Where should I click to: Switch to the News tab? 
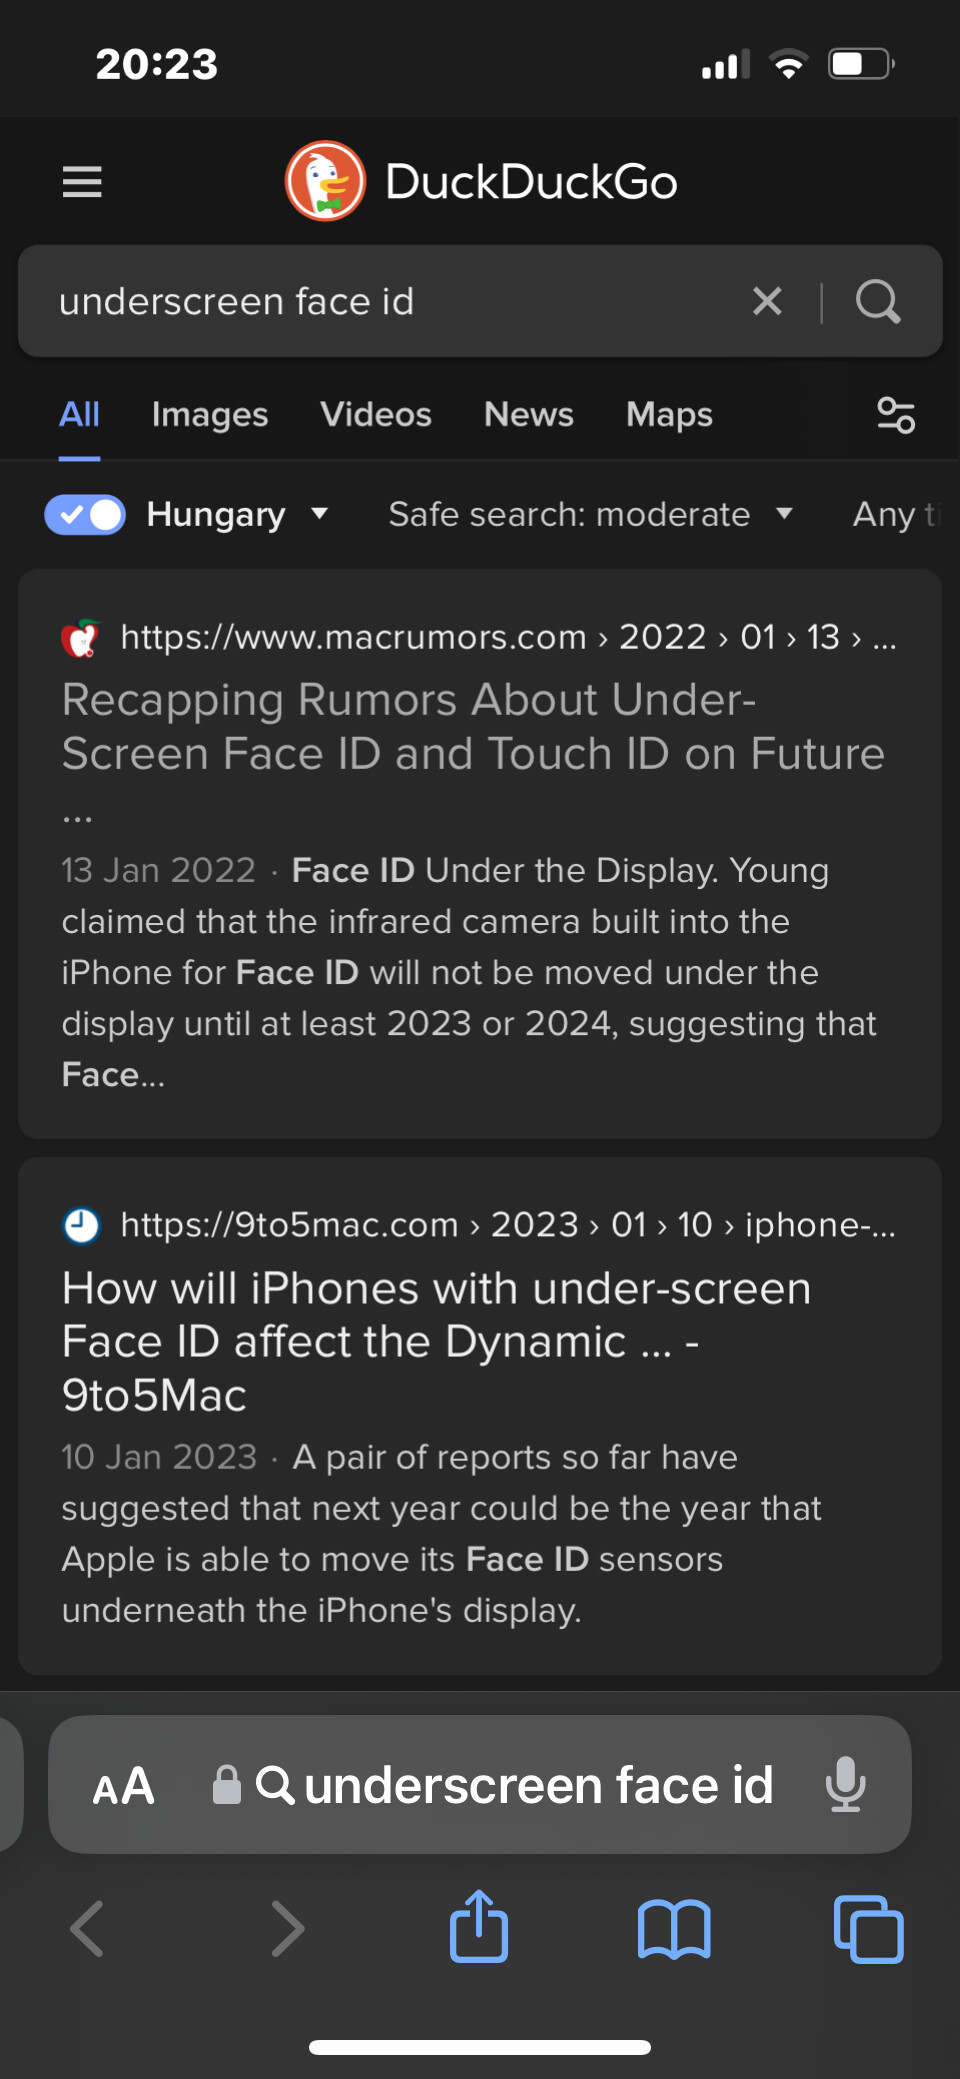coord(529,415)
